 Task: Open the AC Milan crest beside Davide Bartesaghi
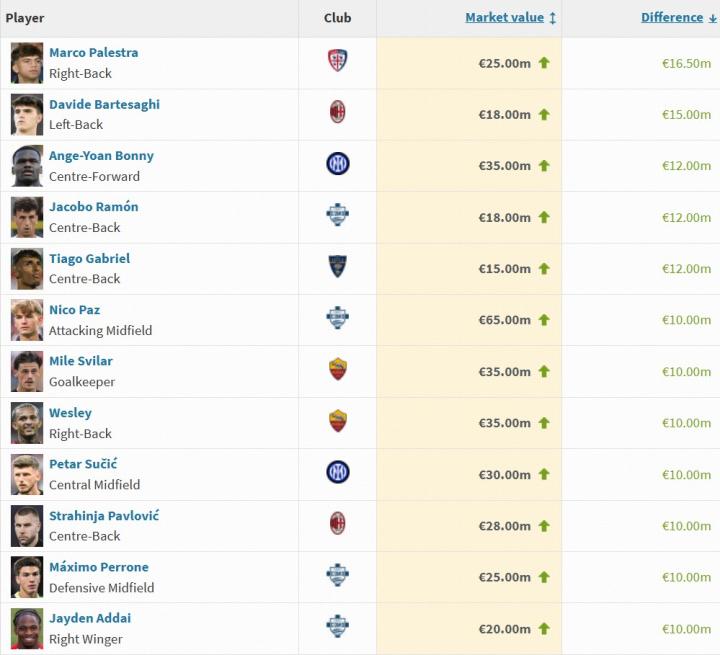coord(337,113)
